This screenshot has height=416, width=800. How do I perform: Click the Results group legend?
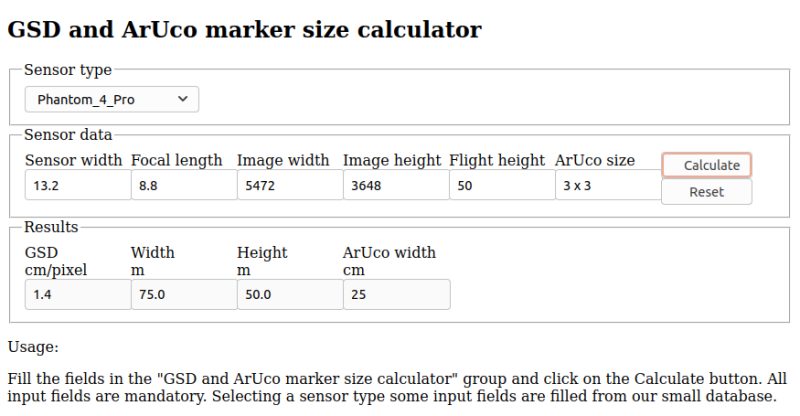click(x=51, y=227)
